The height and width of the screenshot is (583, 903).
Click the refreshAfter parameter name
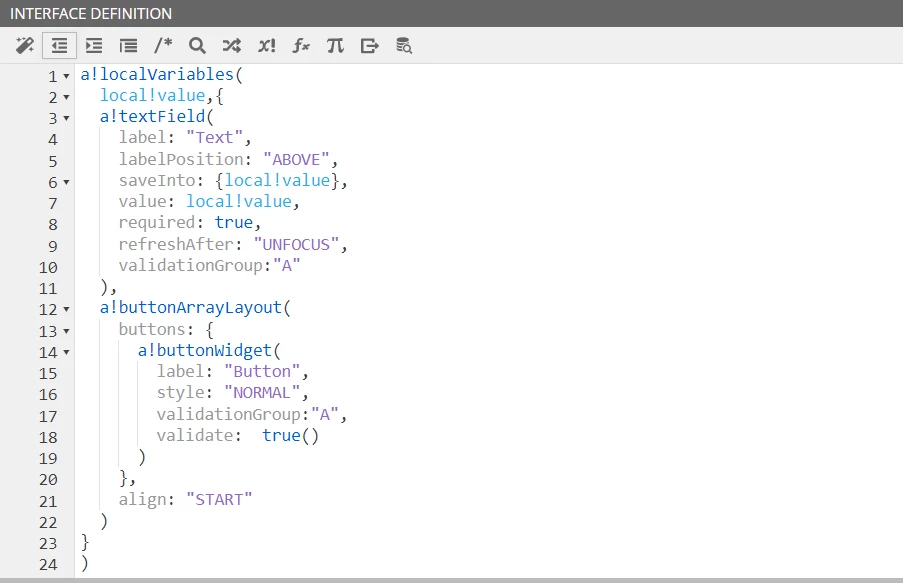point(176,244)
